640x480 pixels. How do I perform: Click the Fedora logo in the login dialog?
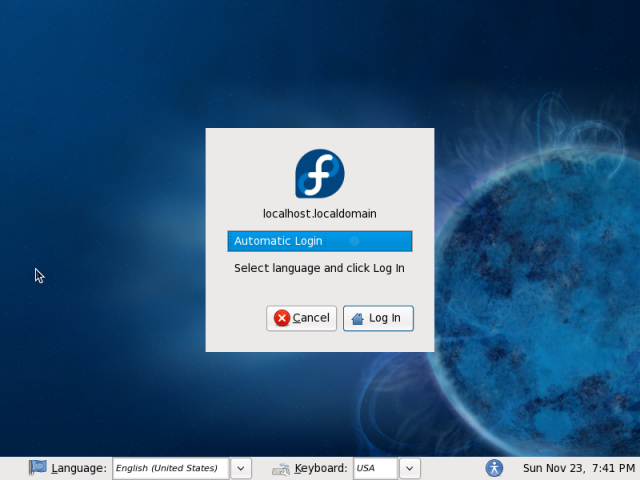coord(319,174)
